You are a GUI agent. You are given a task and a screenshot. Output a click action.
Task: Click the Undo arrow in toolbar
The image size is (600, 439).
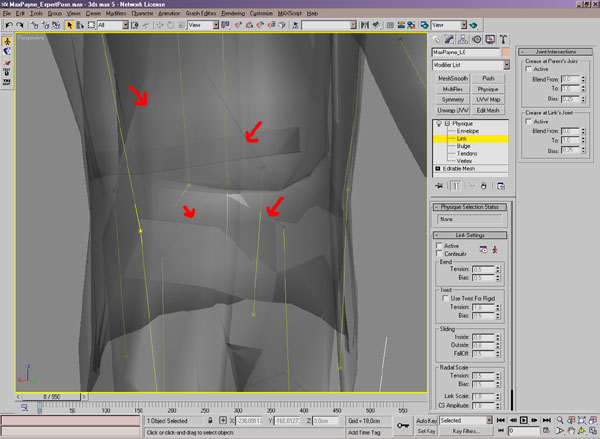(x=10, y=24)
